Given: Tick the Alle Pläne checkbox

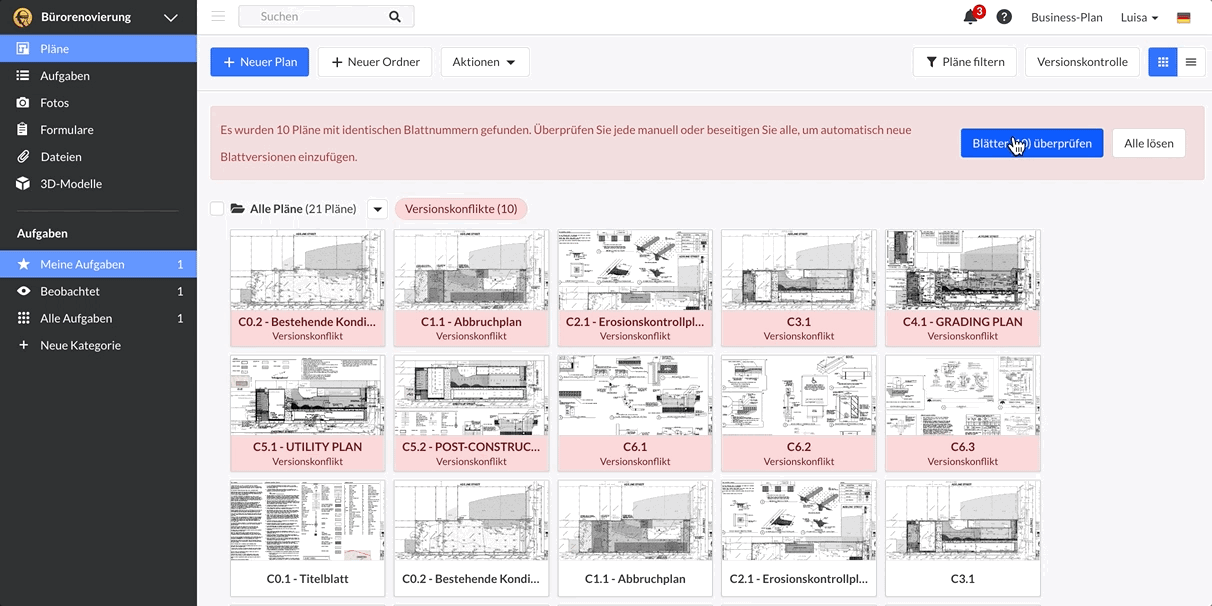Looking at the screenshot, I should click(x=217, y=209).
